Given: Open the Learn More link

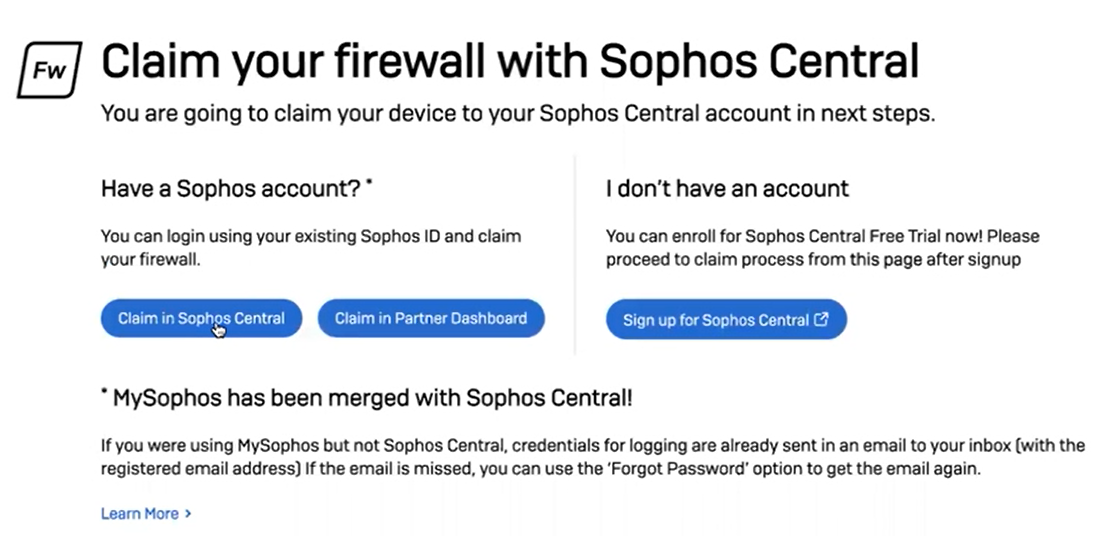Looking at the screenshot, I should [140, 513].
